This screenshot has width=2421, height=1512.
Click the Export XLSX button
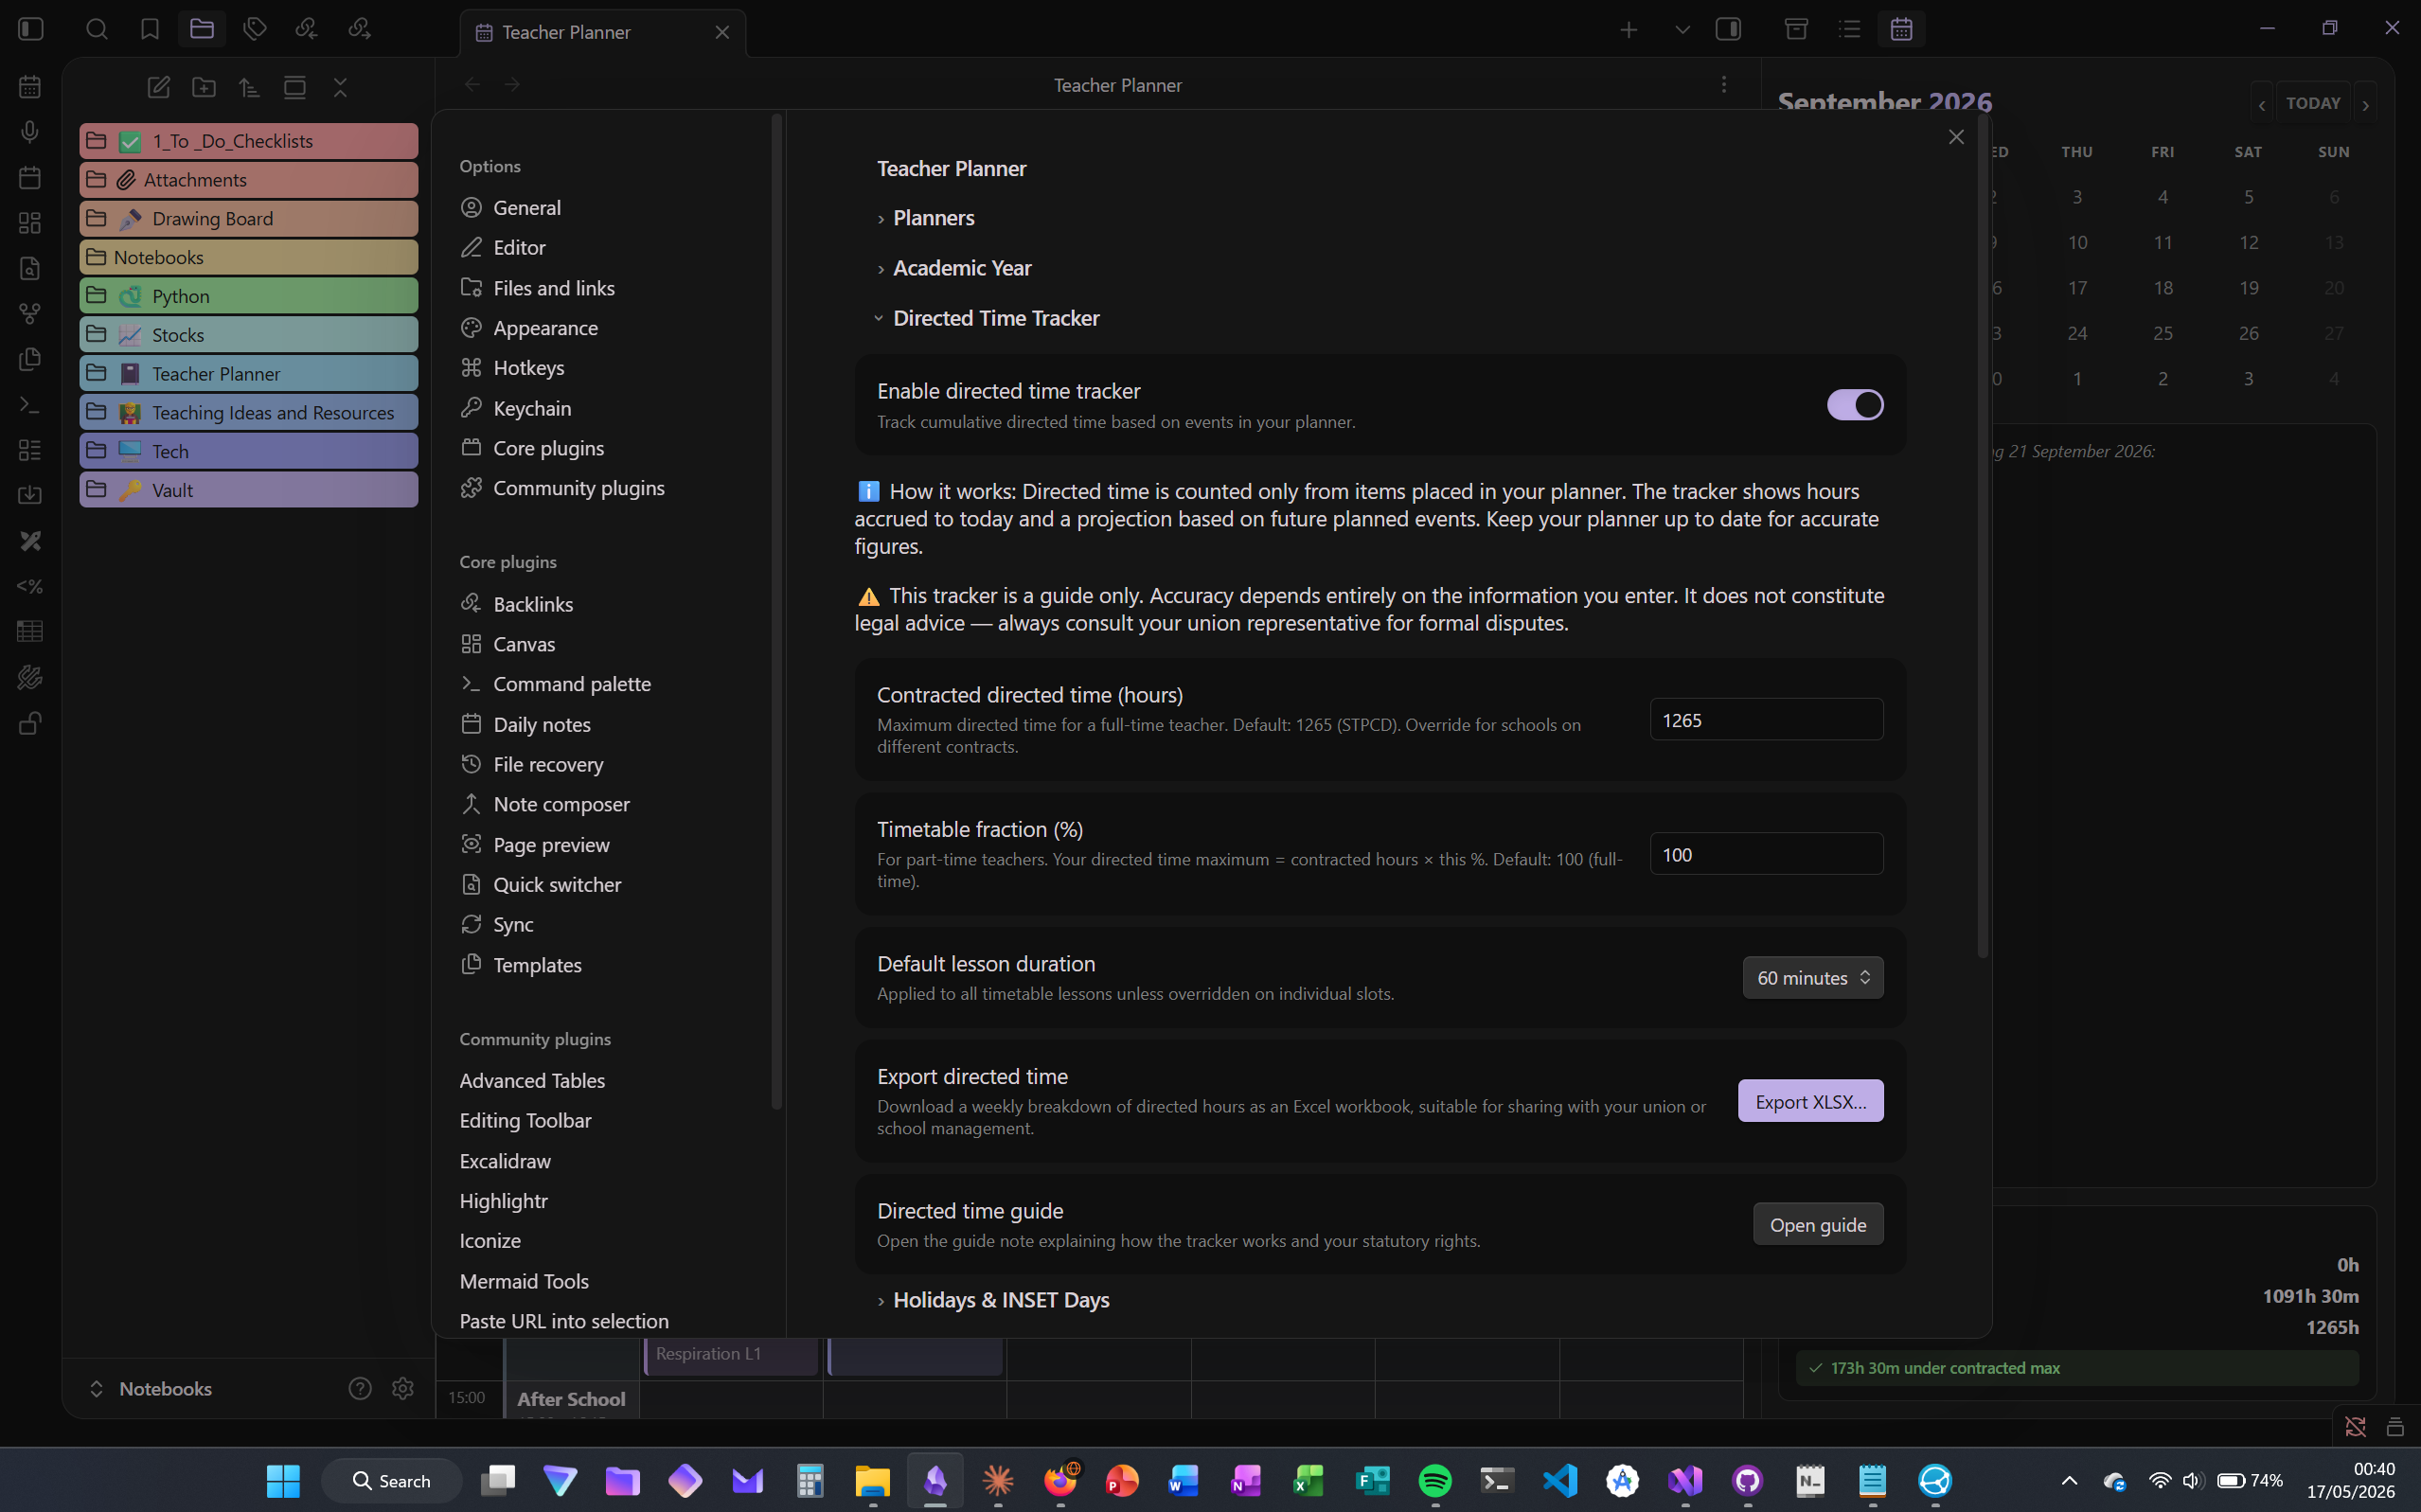pyautogui.click(x=1810, y=1101)
